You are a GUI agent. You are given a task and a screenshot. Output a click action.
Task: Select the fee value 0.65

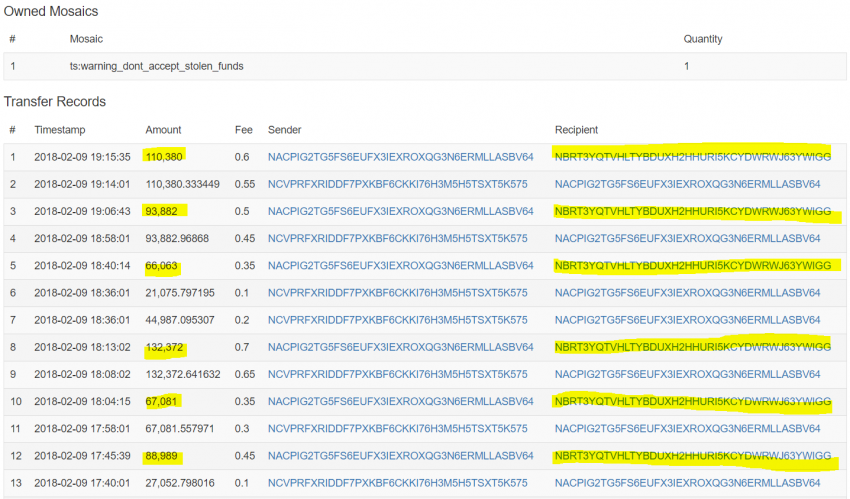click(244, 374)
